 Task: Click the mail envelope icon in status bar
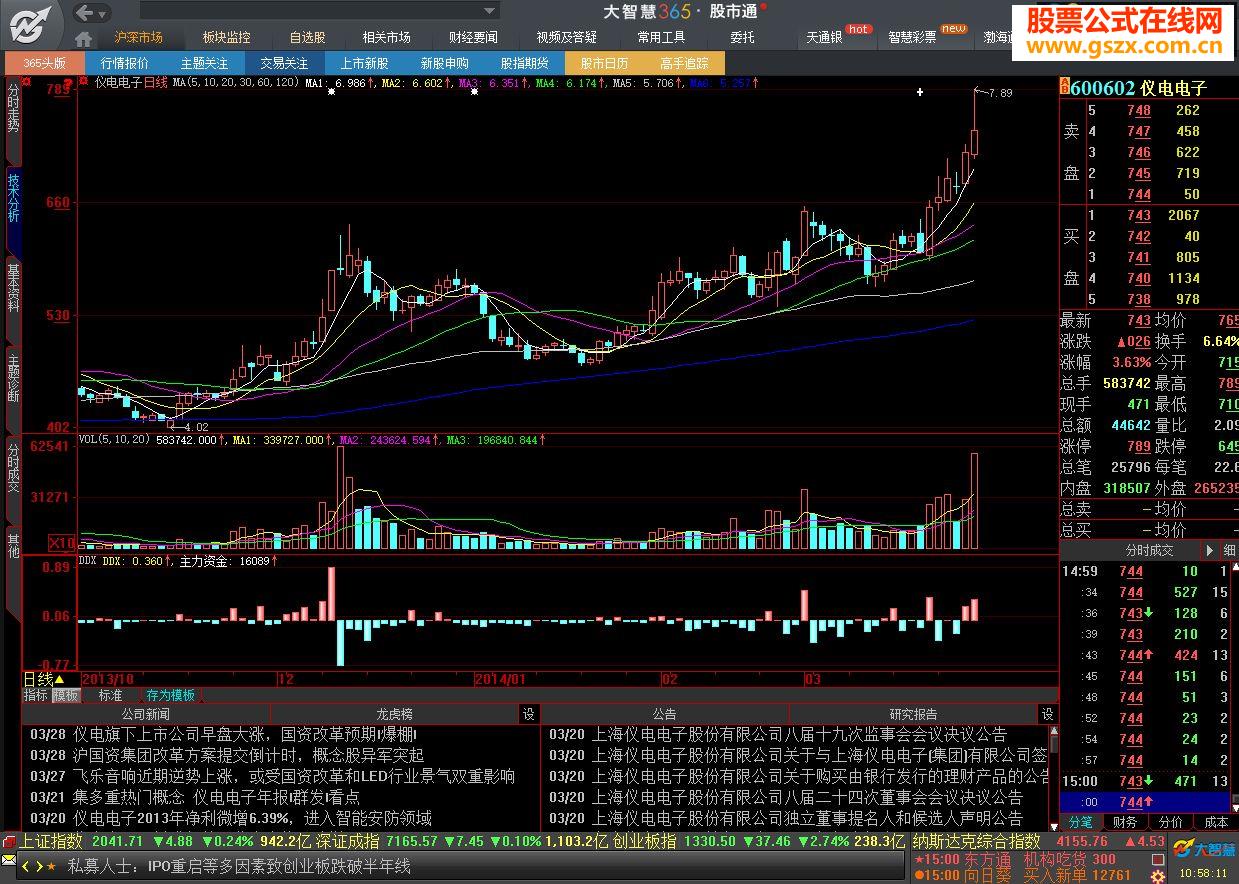click(x=9, y=860)
